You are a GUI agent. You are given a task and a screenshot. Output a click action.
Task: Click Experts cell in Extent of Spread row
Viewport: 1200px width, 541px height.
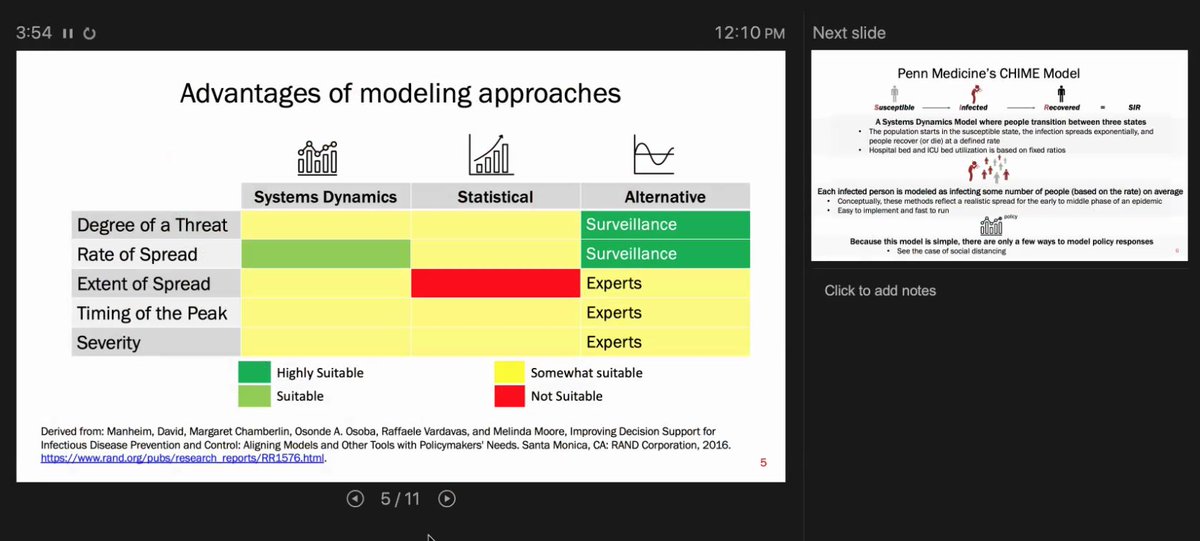pyautogui.click(x=665, y=283)
